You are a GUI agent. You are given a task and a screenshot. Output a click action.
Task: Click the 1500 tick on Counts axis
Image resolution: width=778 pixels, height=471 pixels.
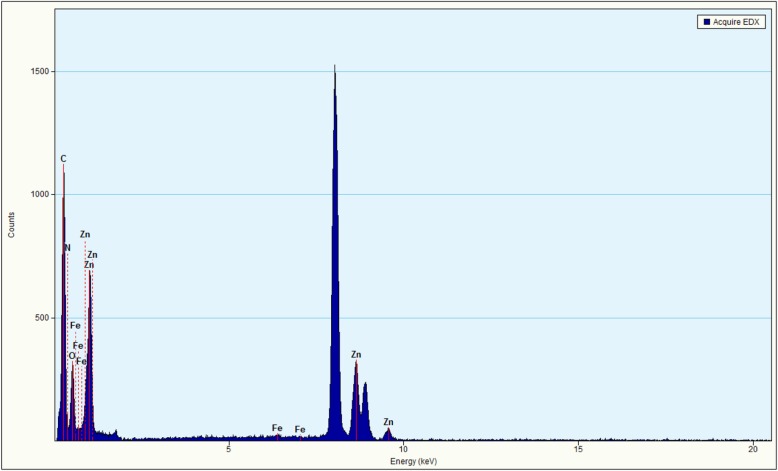(x=40, y=72)
